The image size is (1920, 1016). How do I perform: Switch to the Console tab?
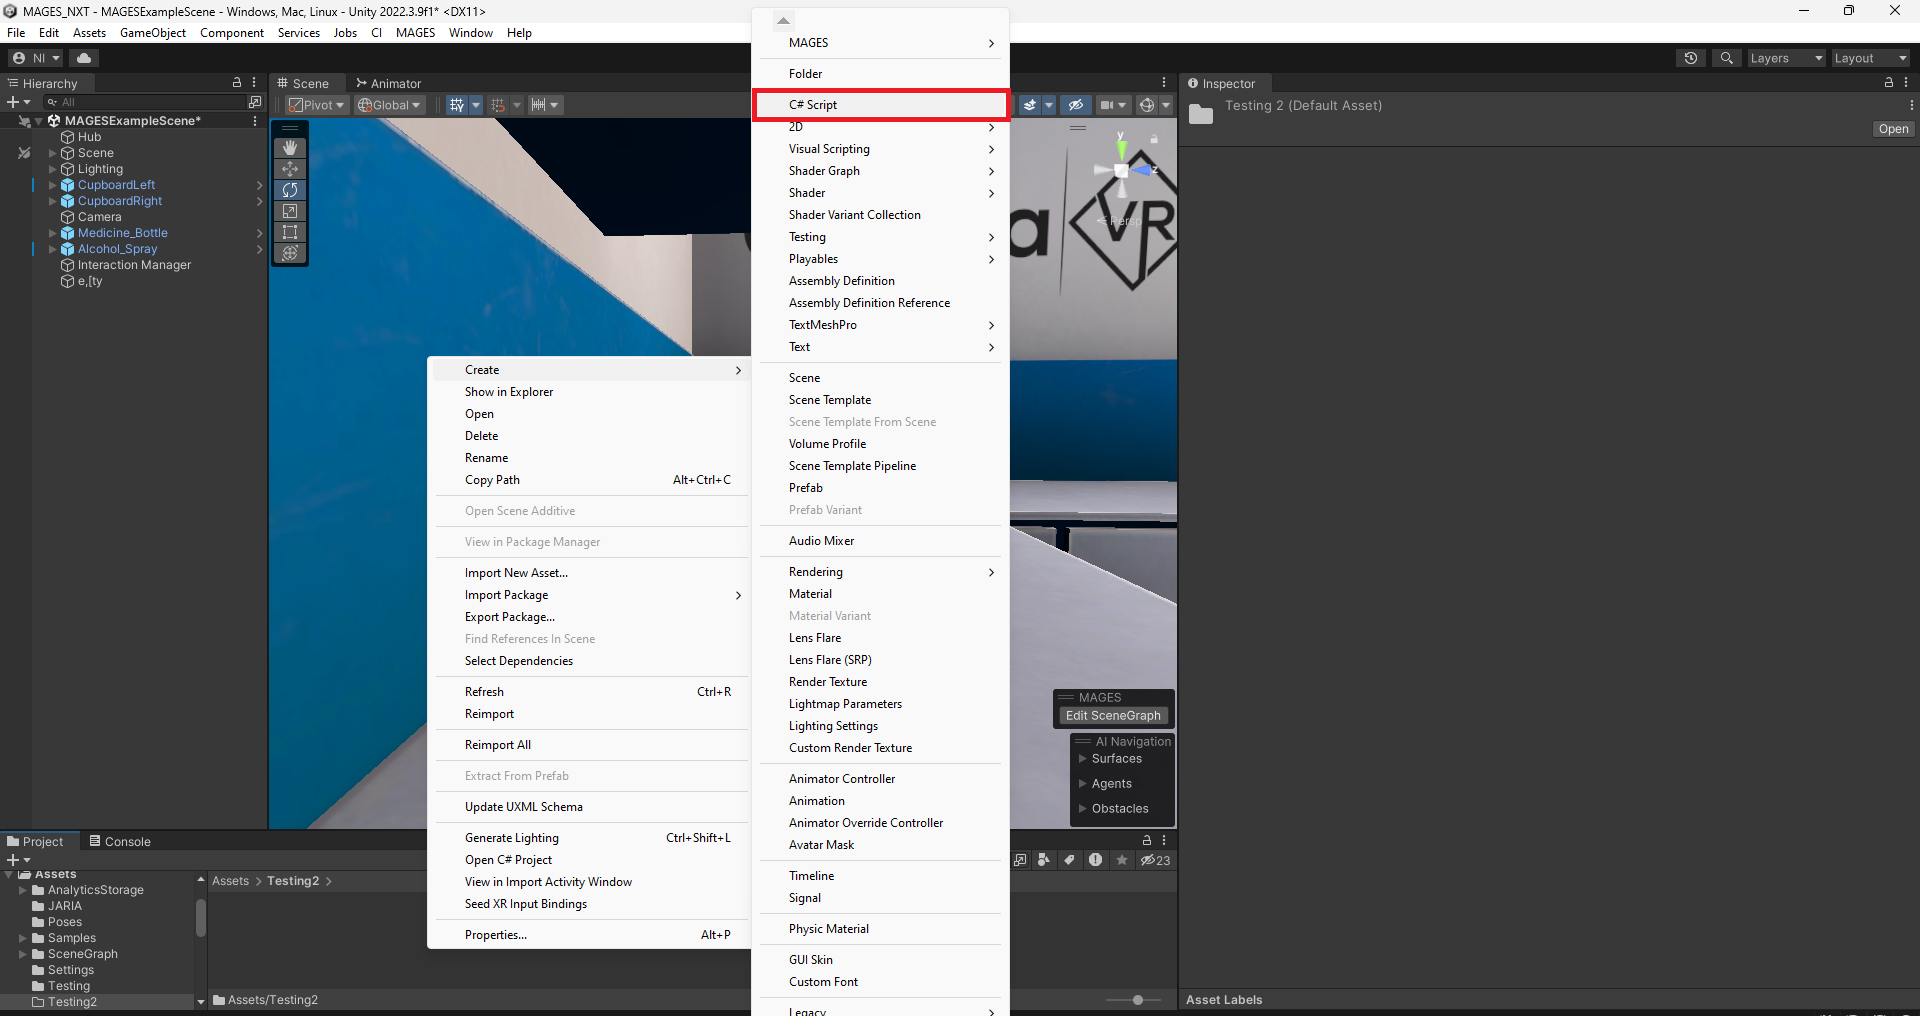click(x=120, y=841)
